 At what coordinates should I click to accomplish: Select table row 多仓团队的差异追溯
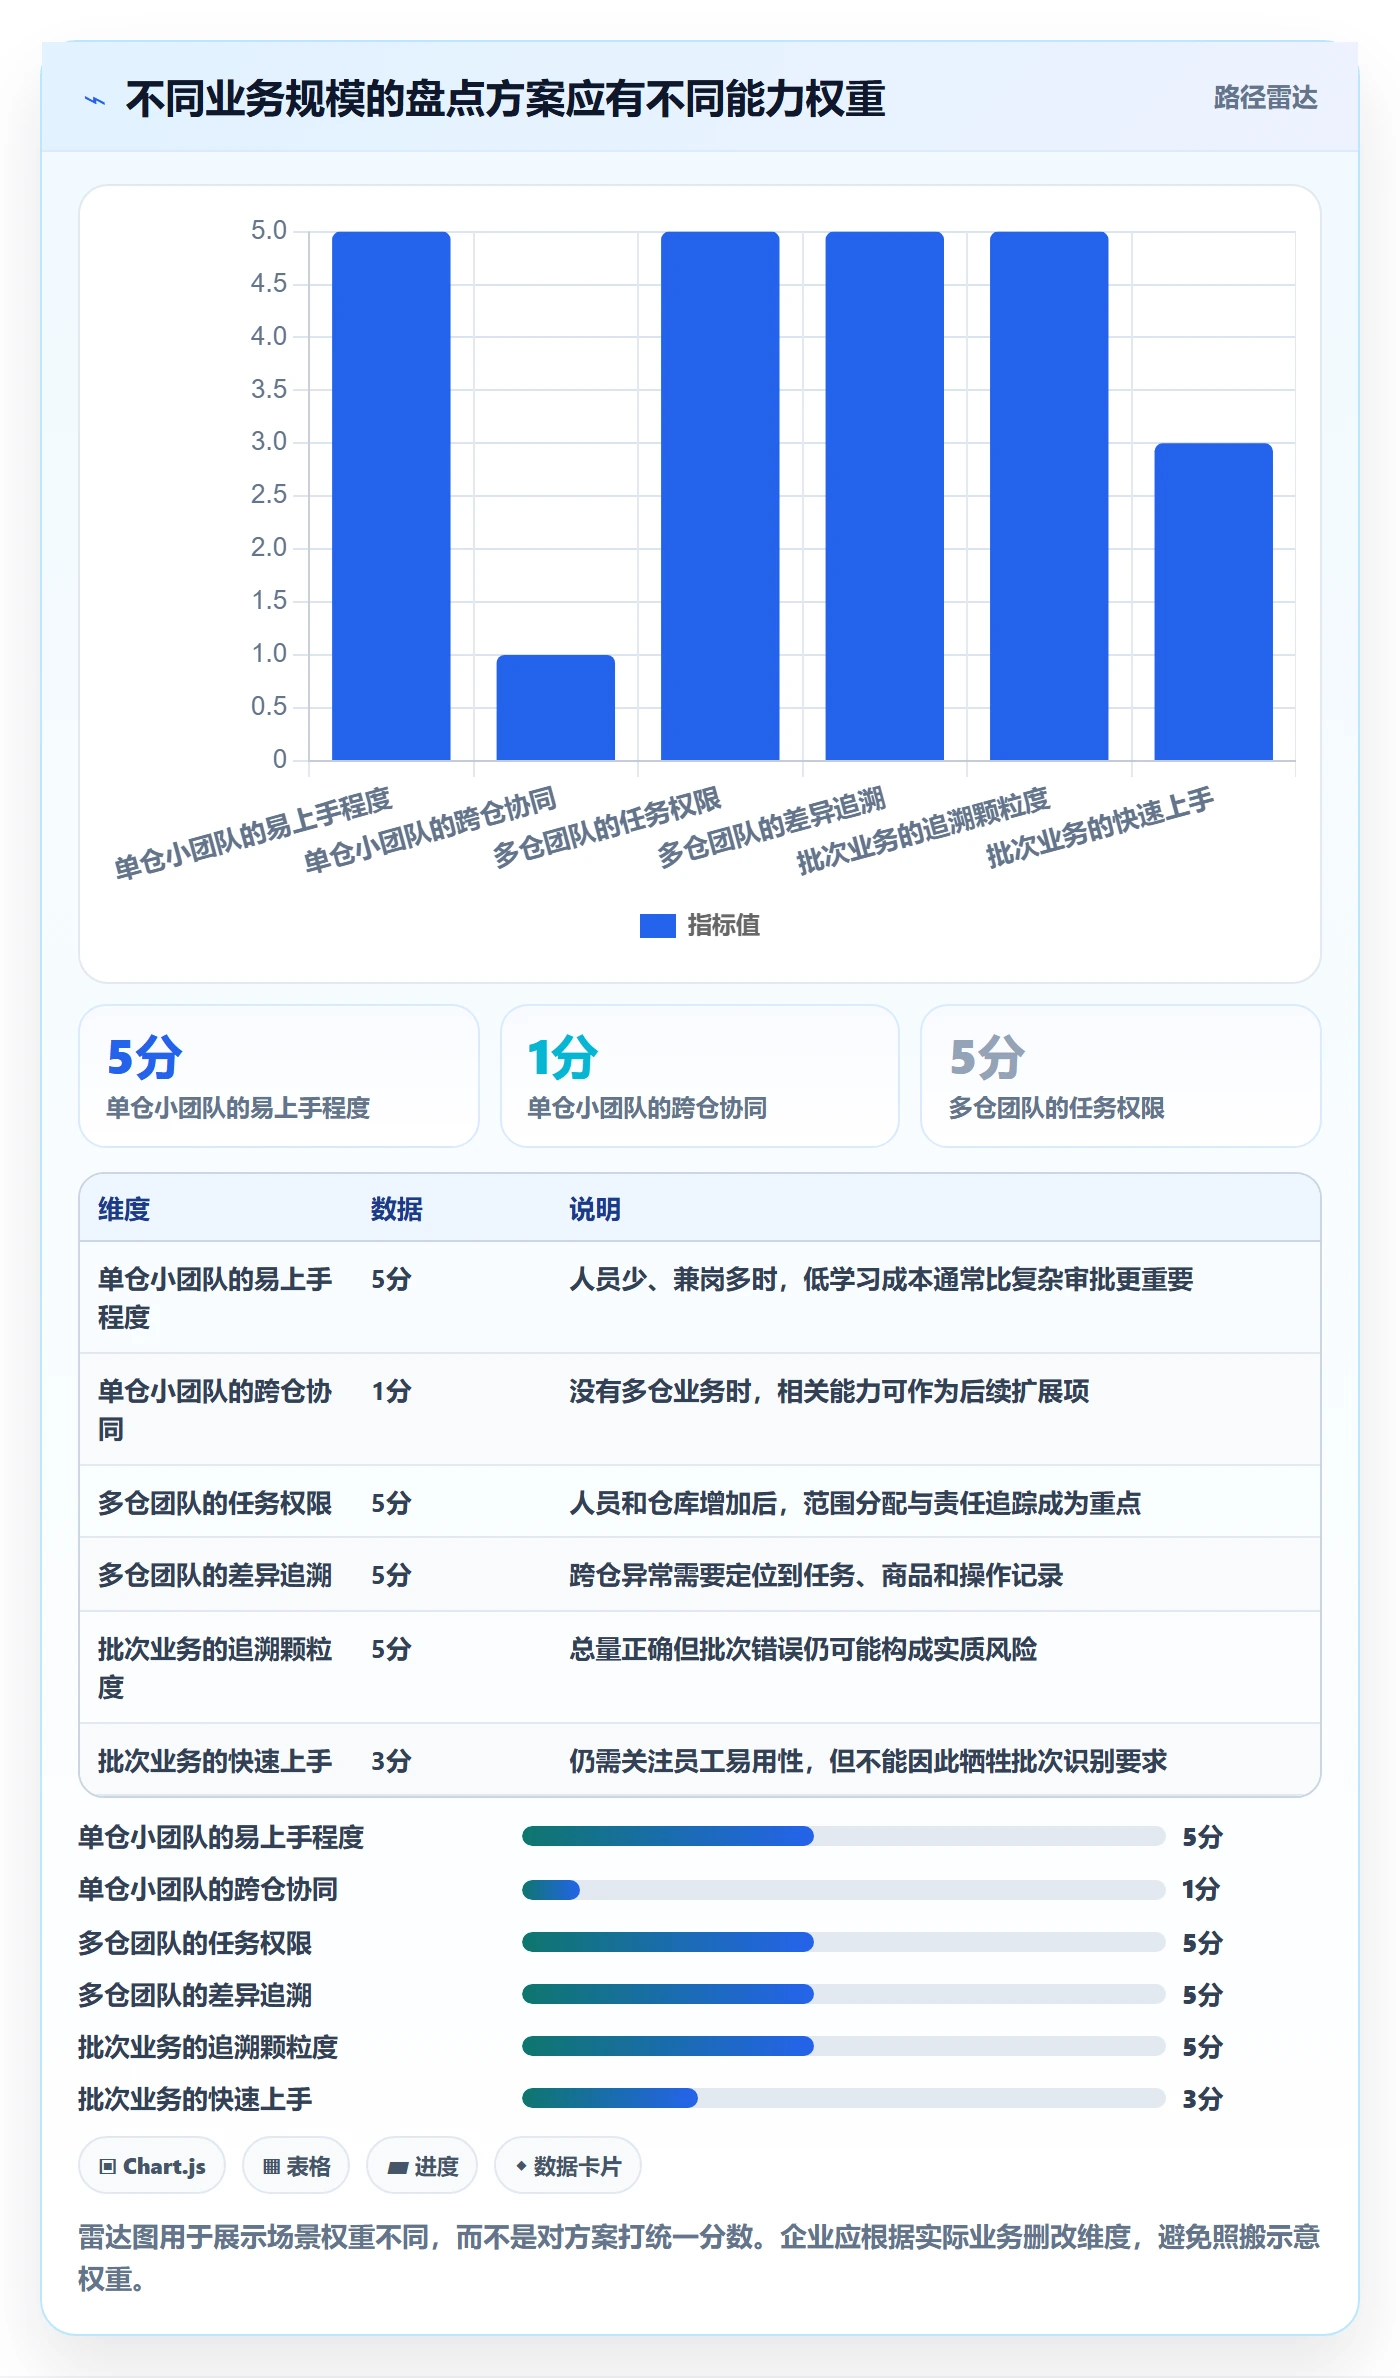[700, 1575]
